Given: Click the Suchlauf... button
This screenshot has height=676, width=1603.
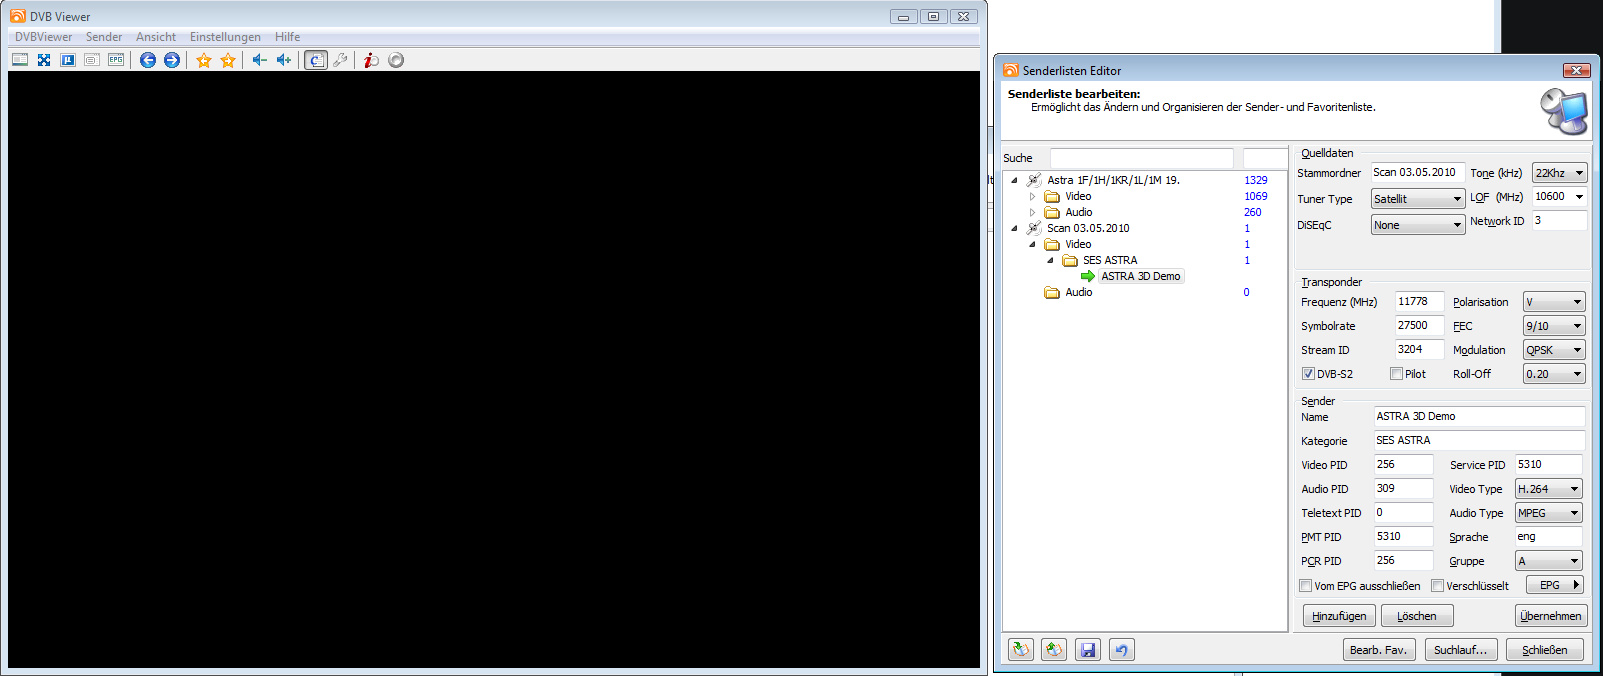Looking at the screenshot, I should 1460,650.
